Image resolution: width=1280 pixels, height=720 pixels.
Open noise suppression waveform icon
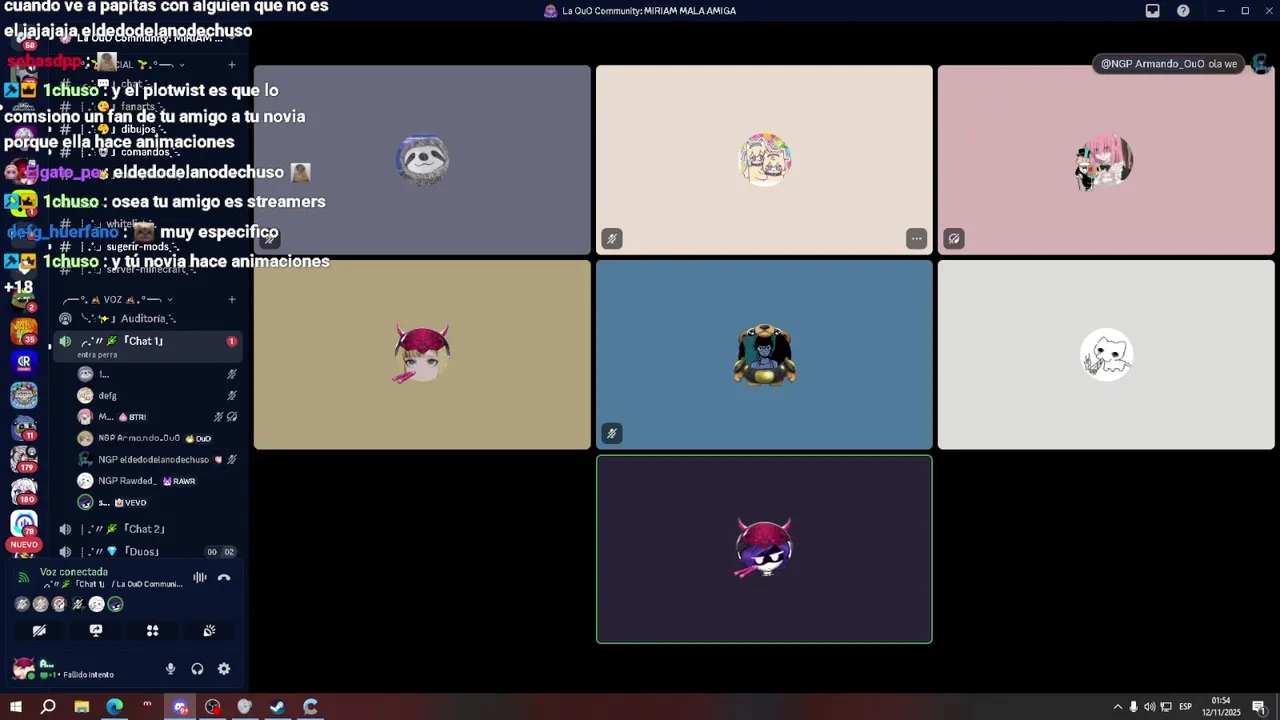tap(200, 577)
